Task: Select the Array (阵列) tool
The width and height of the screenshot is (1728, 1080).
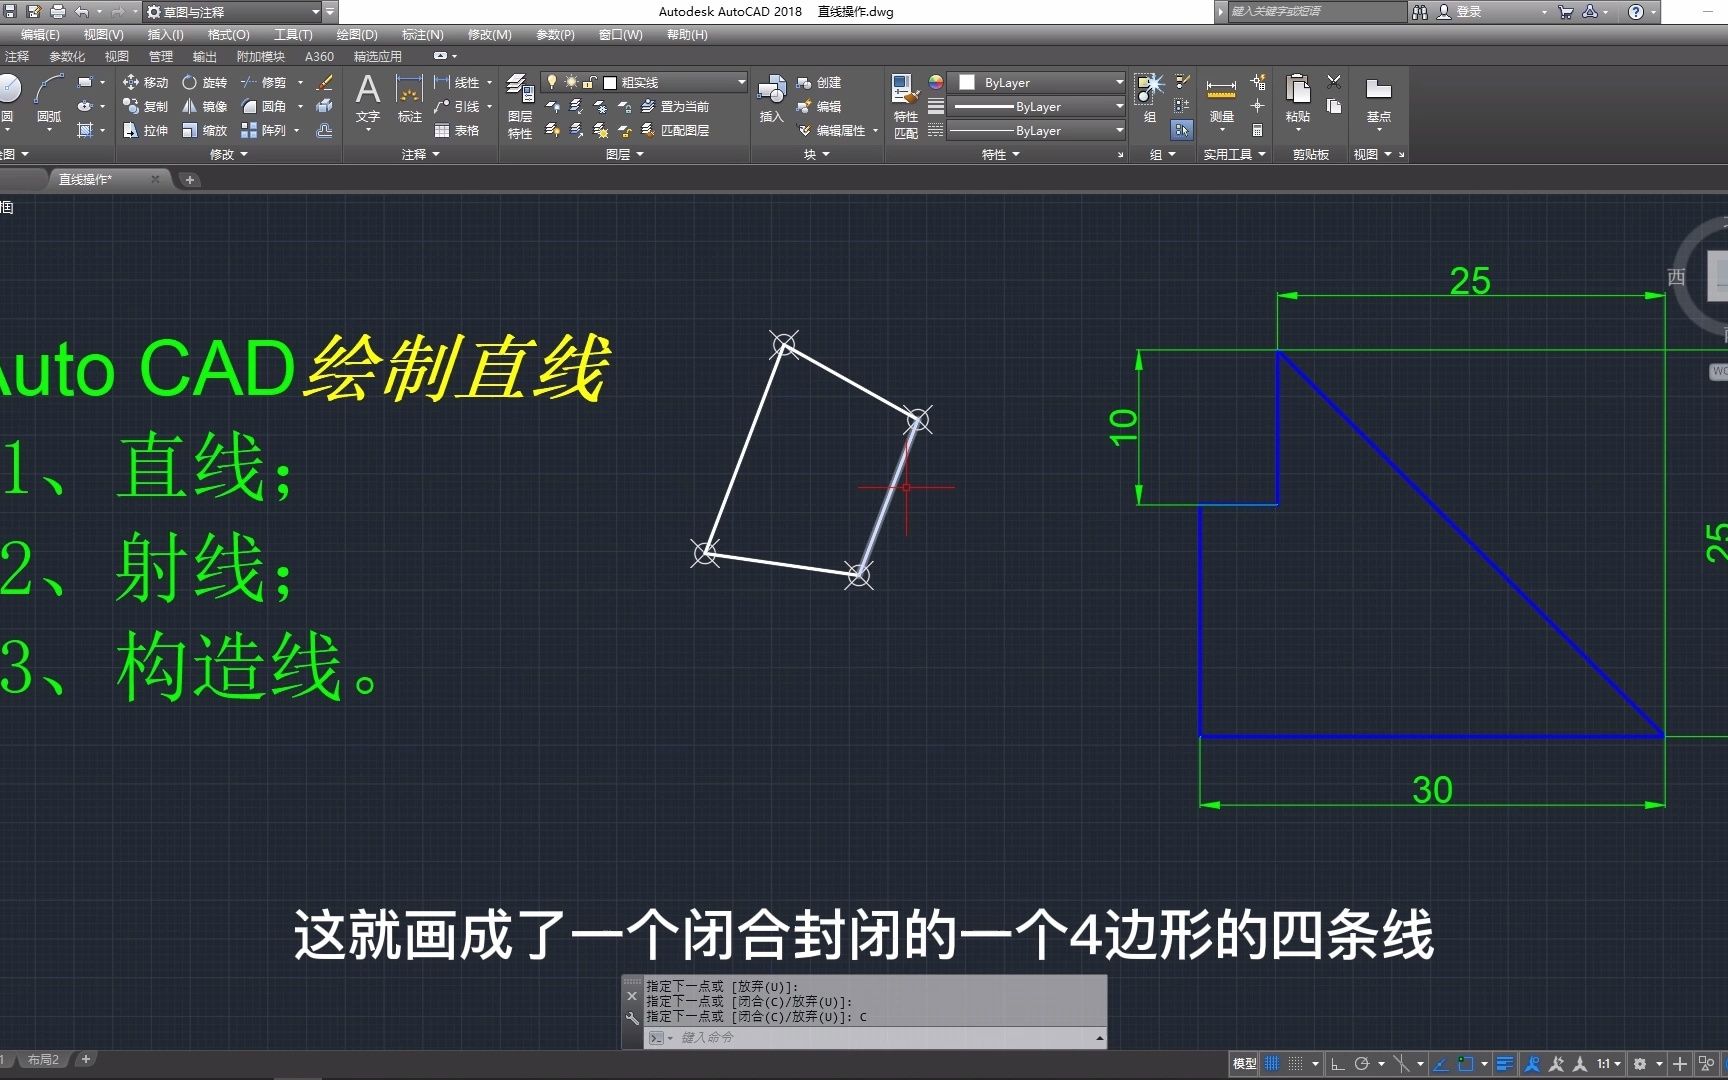Action: tap(264, 130)
